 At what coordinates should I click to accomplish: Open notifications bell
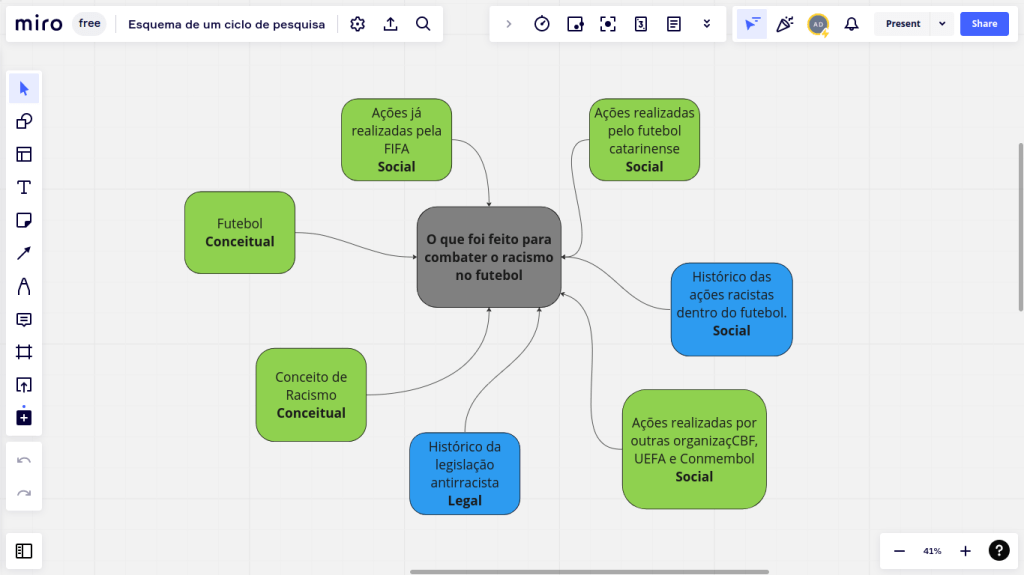pyautogui.click(x=851, y=24)
